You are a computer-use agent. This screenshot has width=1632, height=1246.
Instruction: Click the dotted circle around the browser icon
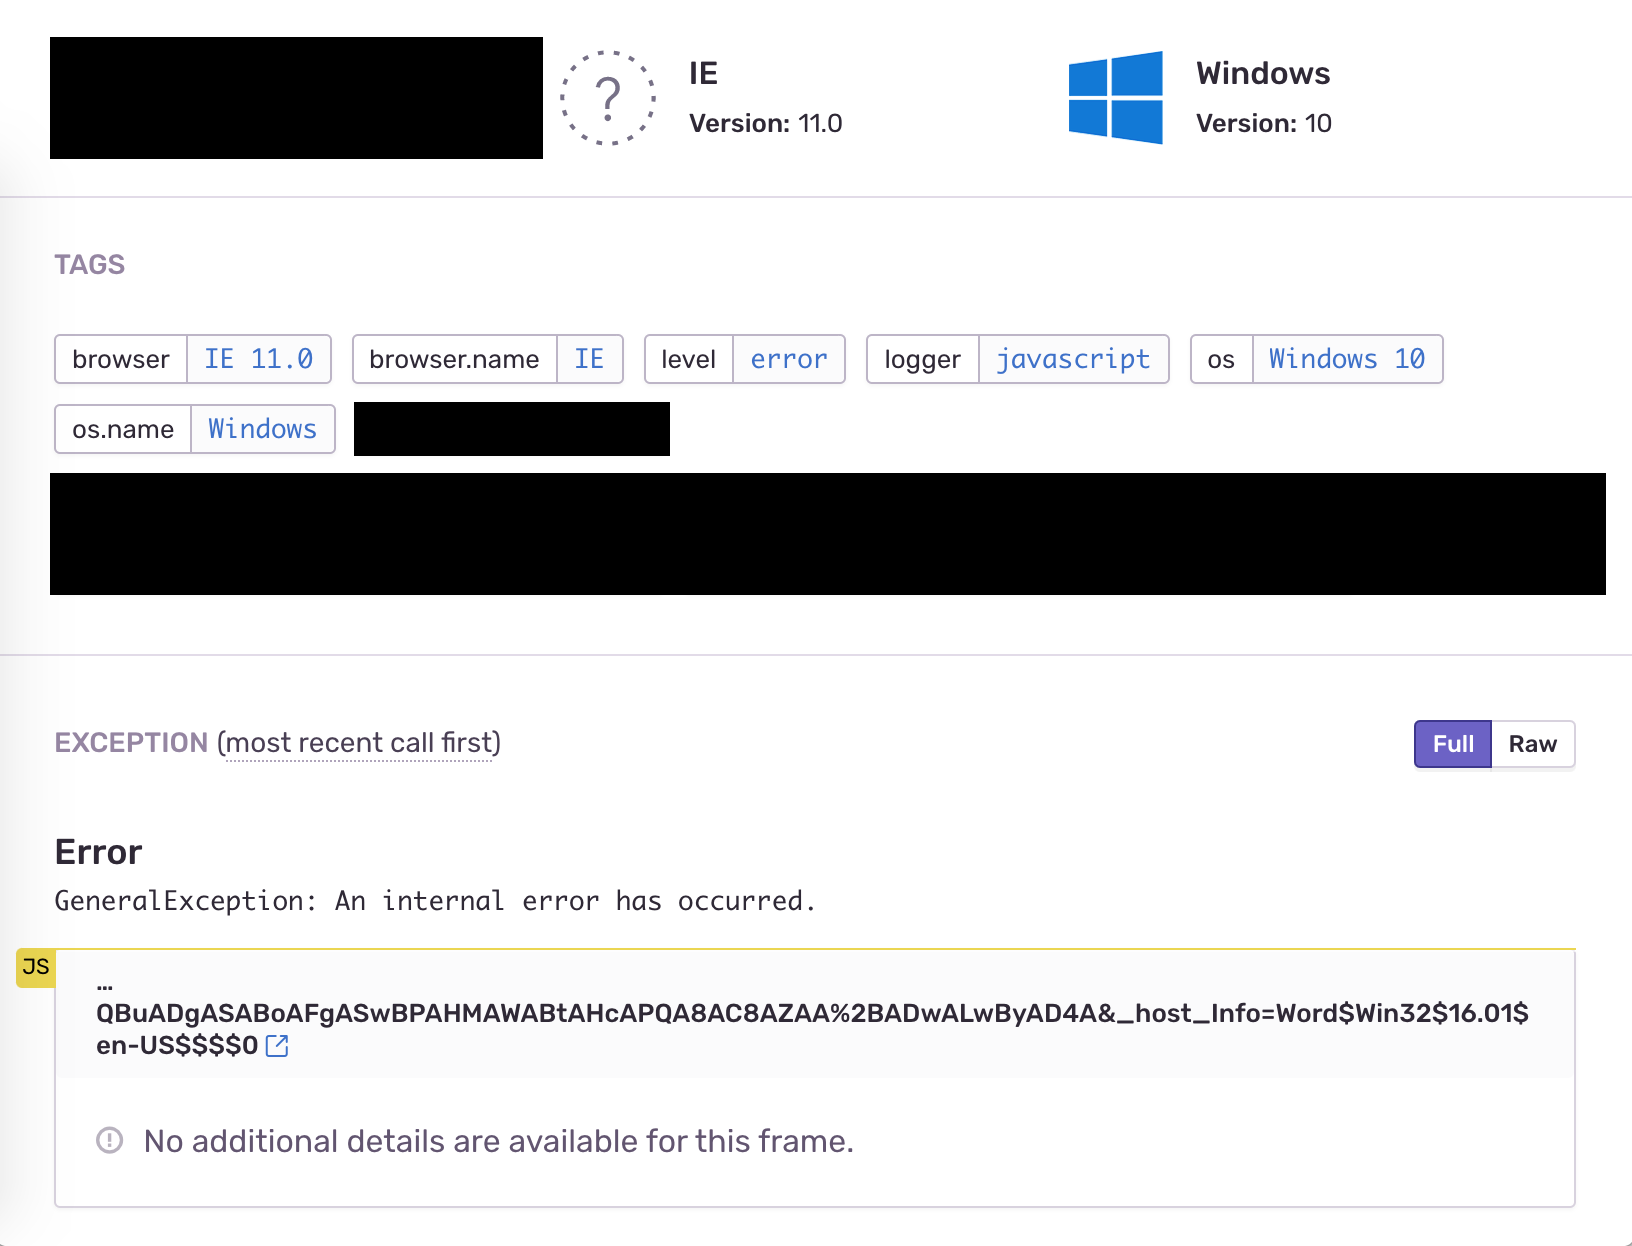click(607, 97)
